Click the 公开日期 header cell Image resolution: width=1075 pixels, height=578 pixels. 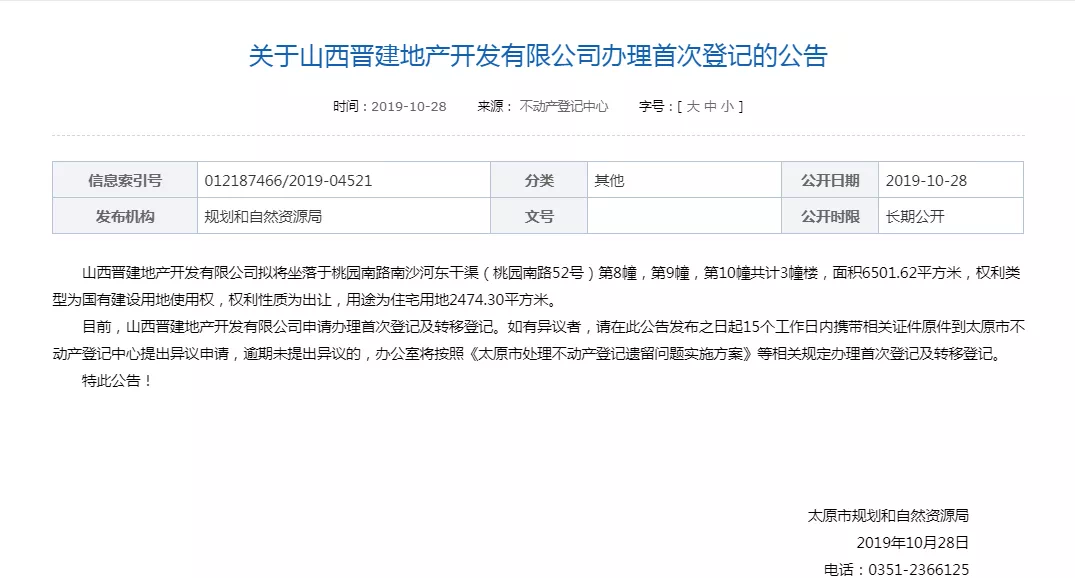[830, 180]
